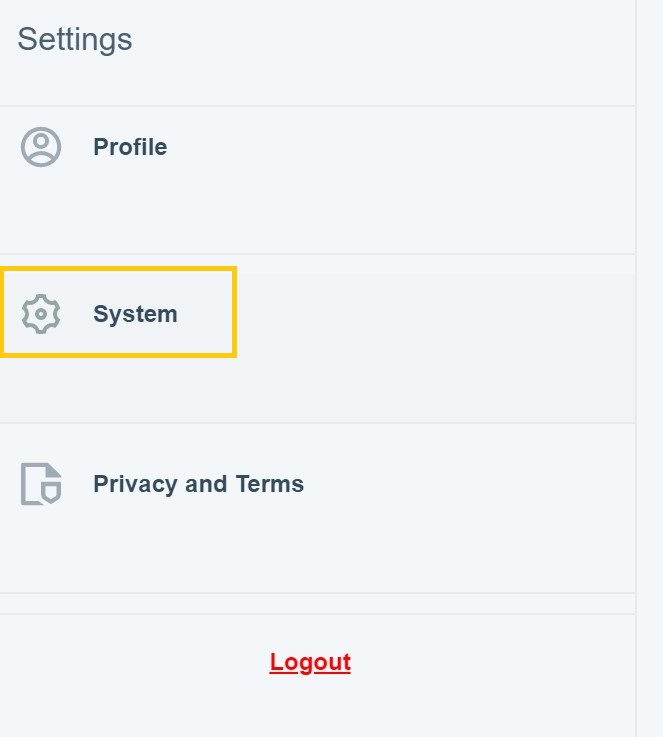Click the Settings heading text

(75, 40)
